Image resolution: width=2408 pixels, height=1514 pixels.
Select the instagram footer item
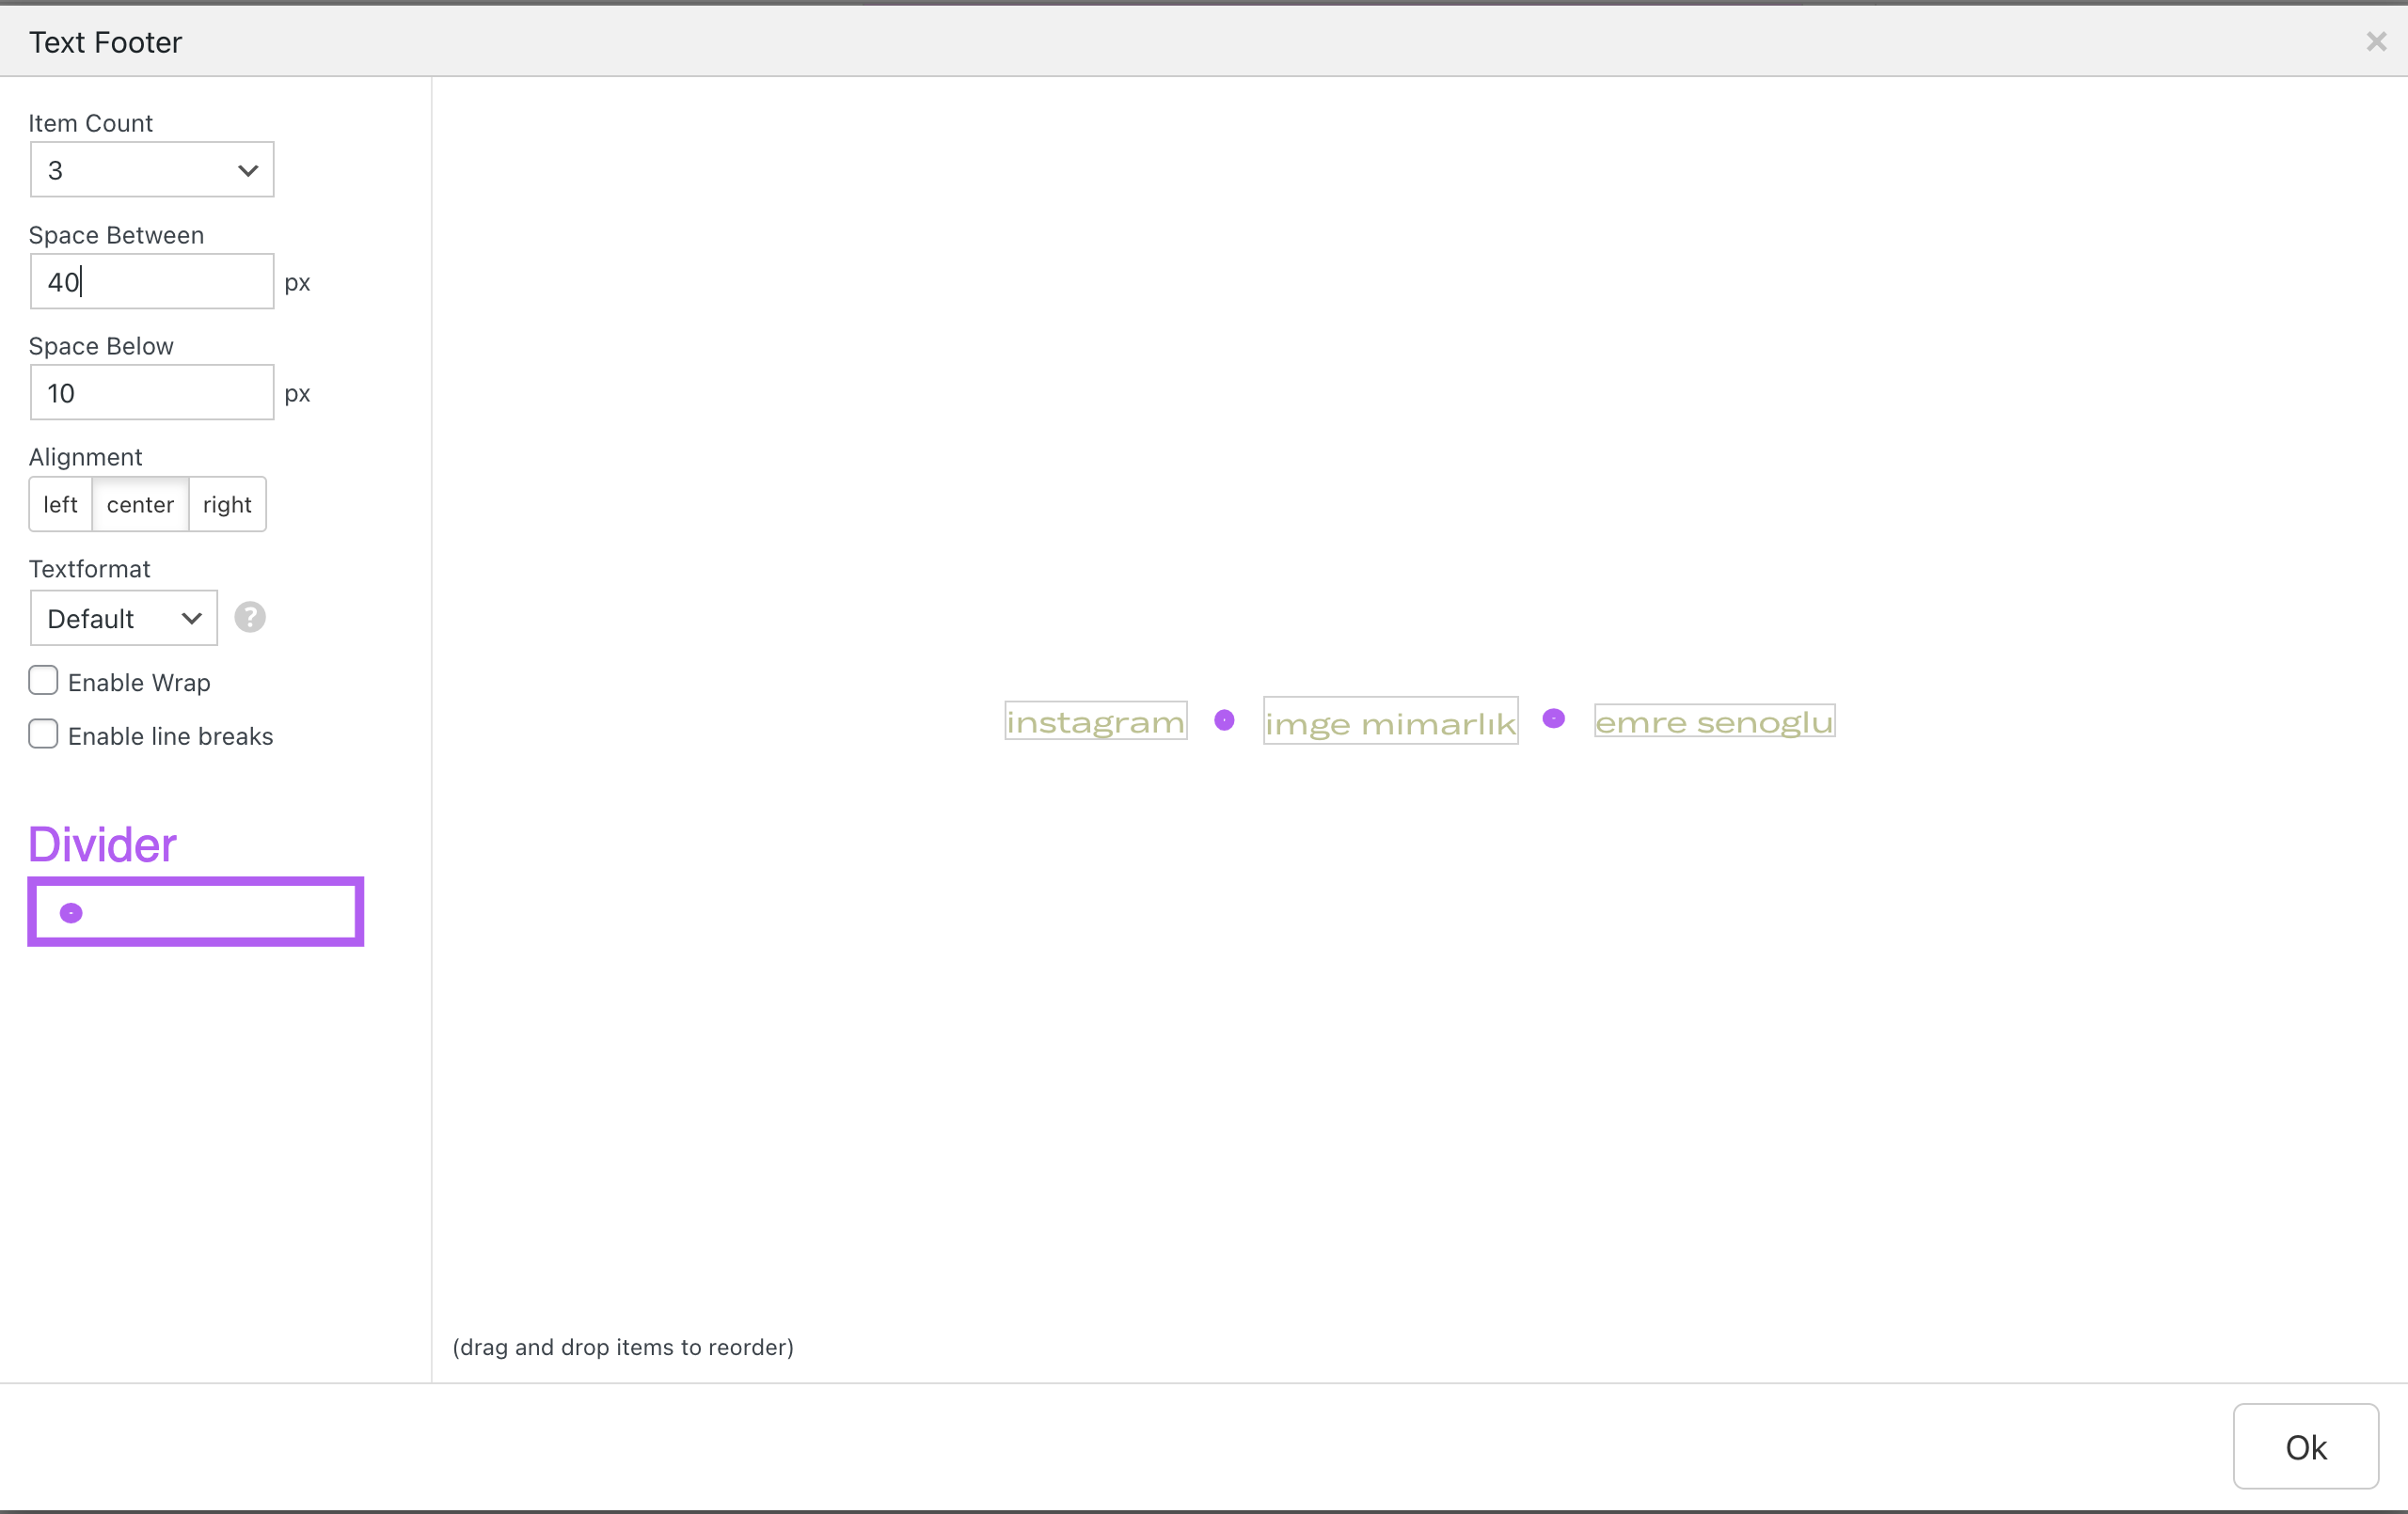pos(1095,721)
